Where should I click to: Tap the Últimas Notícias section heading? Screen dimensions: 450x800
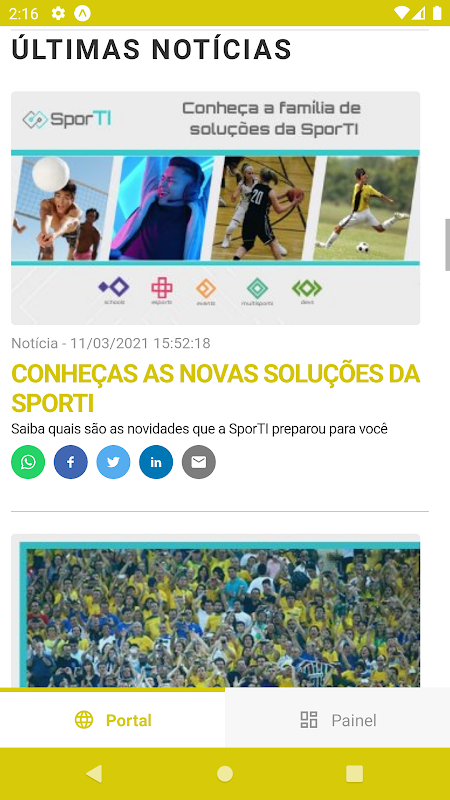pos(152,49)
